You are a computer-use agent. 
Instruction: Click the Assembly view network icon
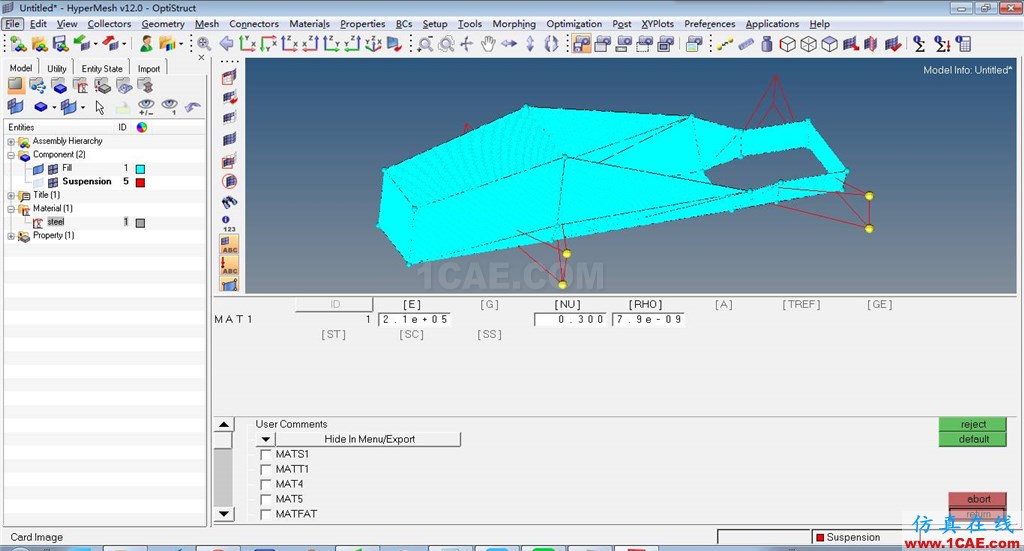[x=37, y=86]
